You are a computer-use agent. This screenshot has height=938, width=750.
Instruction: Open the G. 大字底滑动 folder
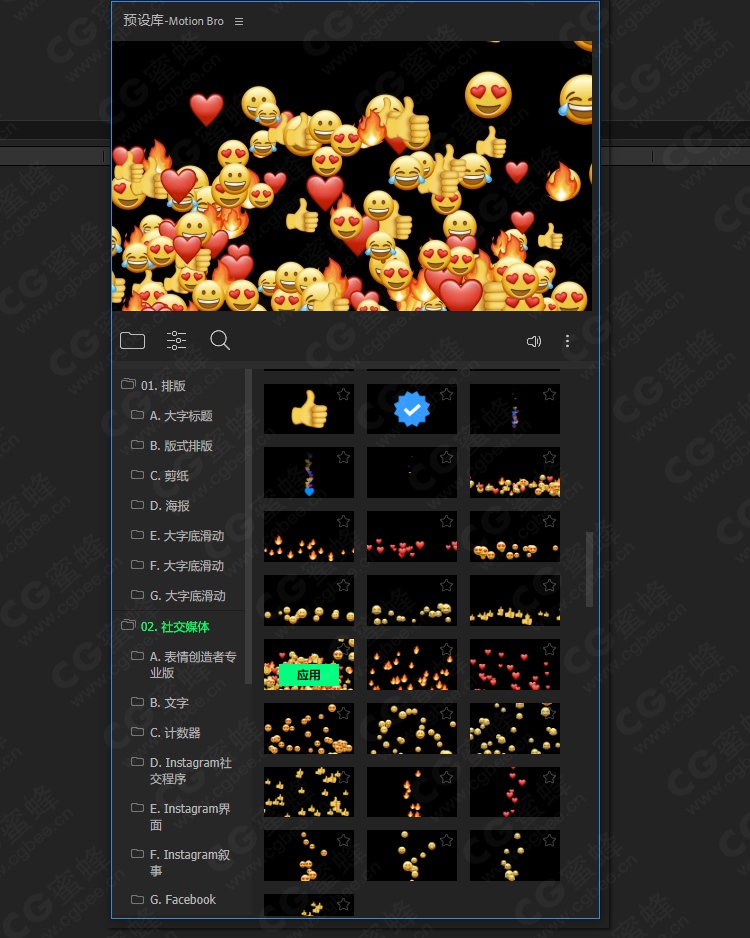(178, 595)
